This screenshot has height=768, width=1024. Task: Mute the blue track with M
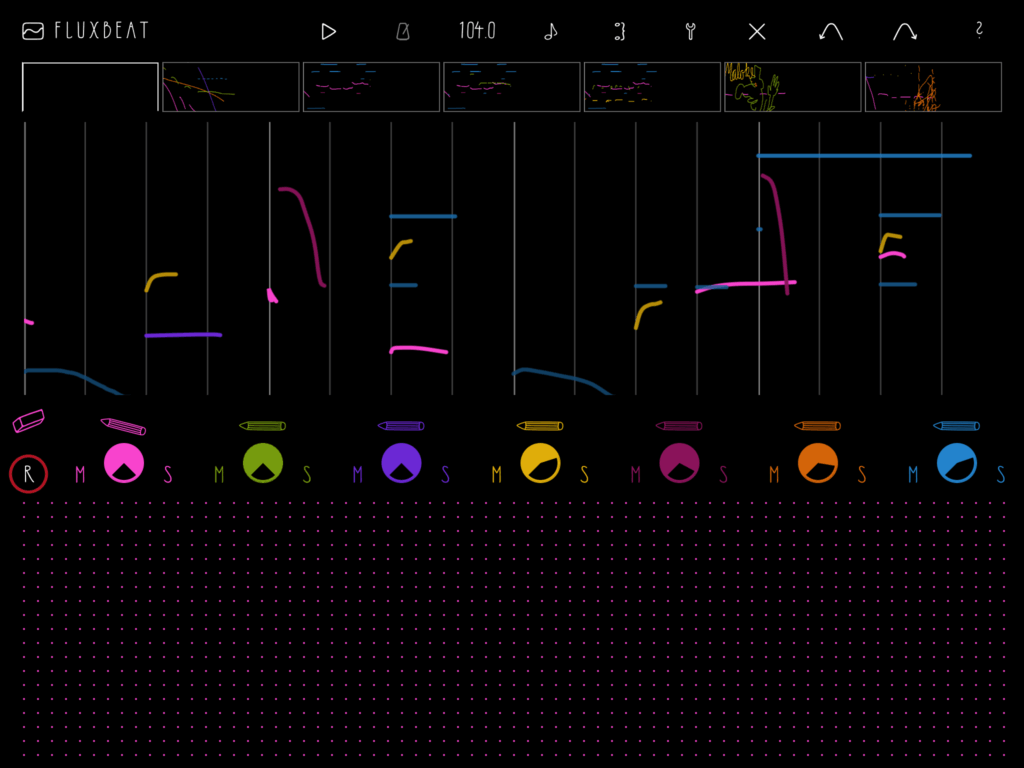[913, 475]
